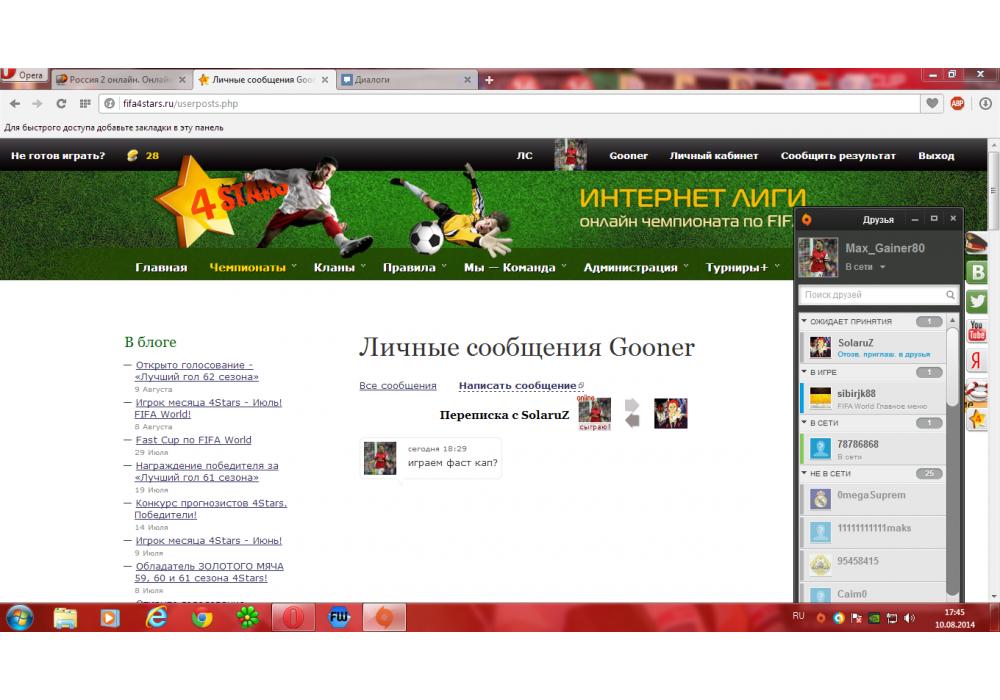Collapse the В ИГРЕ friends group

click(x=805, y=372)
